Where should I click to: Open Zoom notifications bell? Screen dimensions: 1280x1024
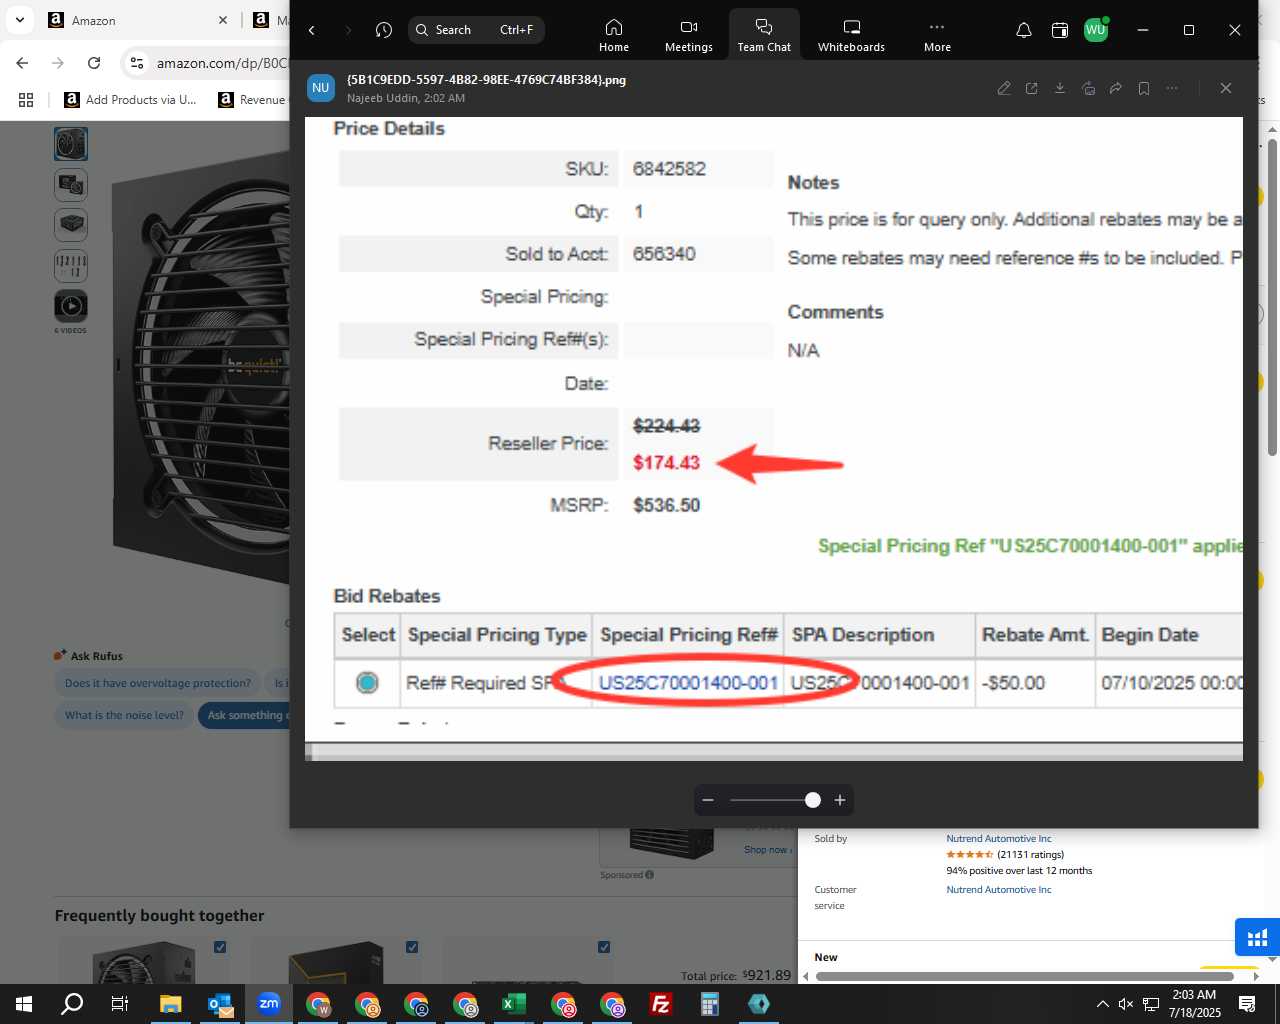click(x=1024, y=30)
